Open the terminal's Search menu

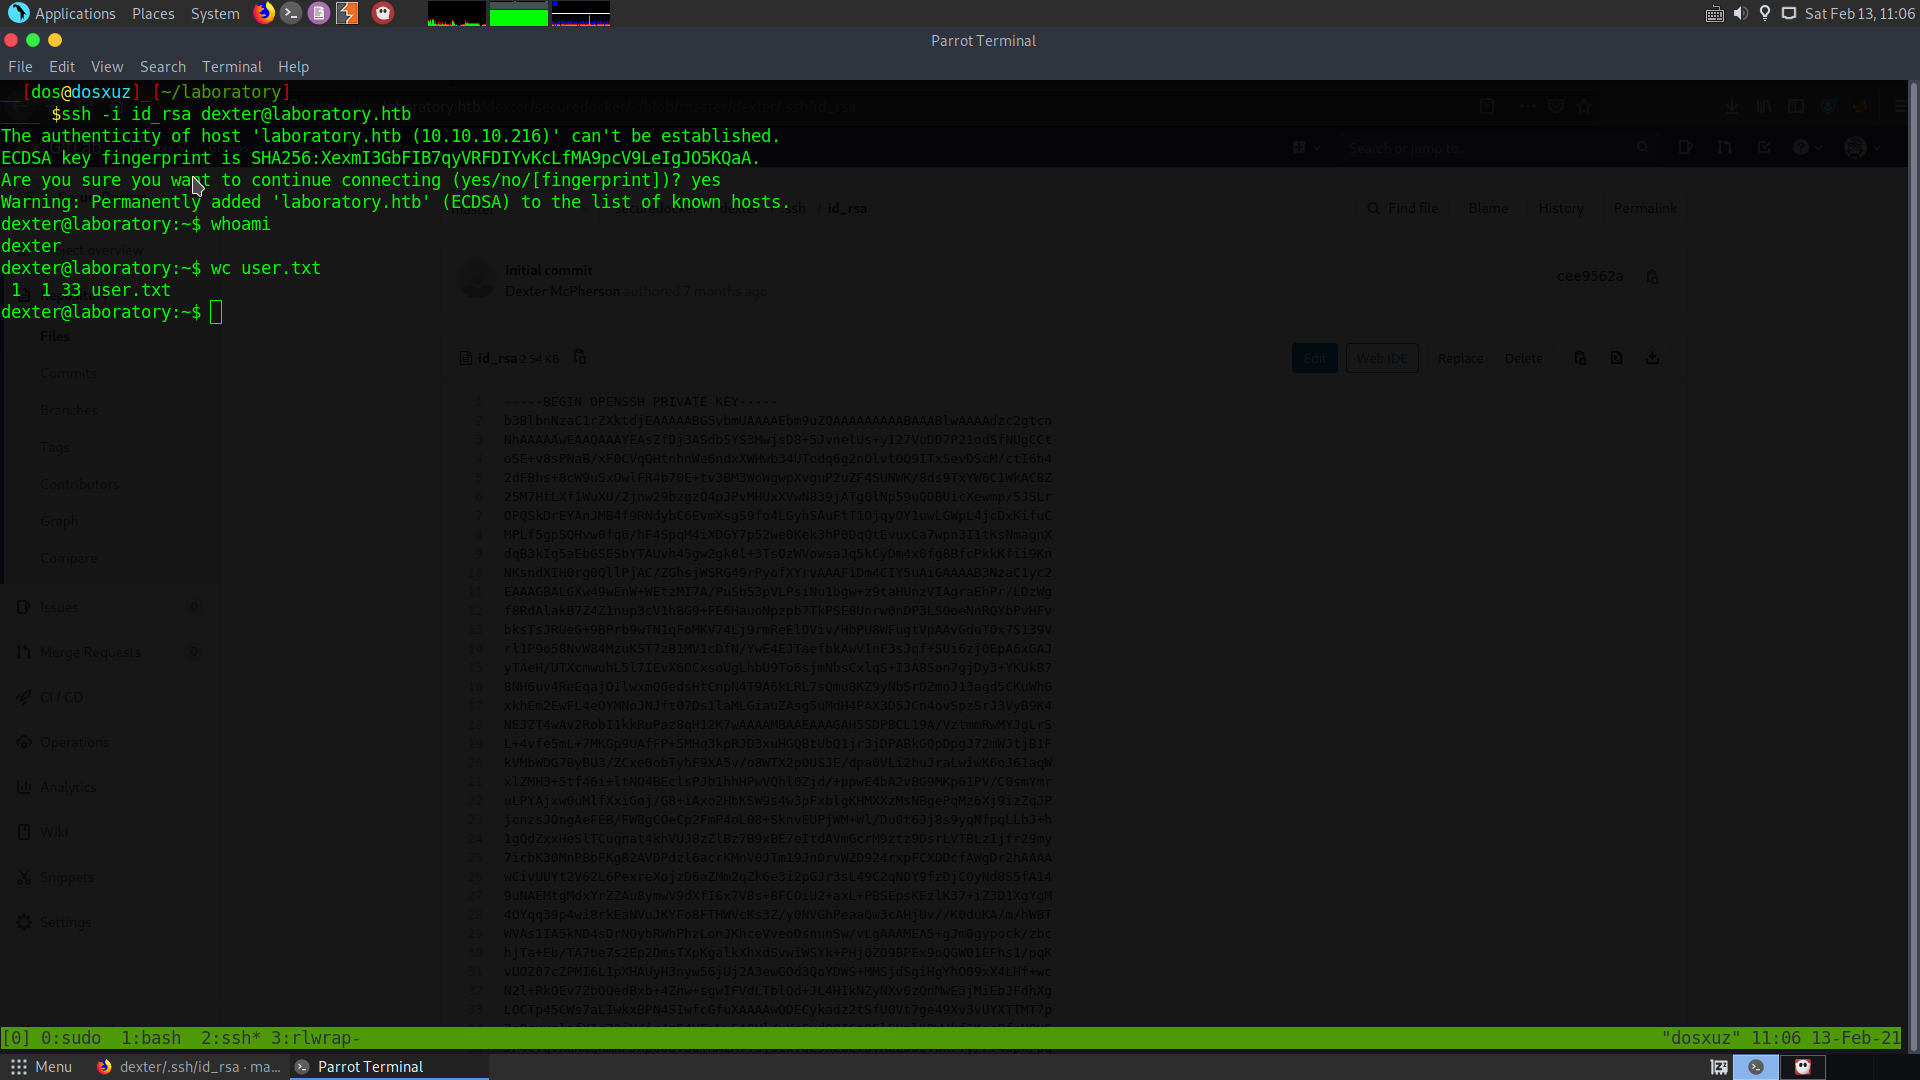pyautogui.click(x=162, y=67)
